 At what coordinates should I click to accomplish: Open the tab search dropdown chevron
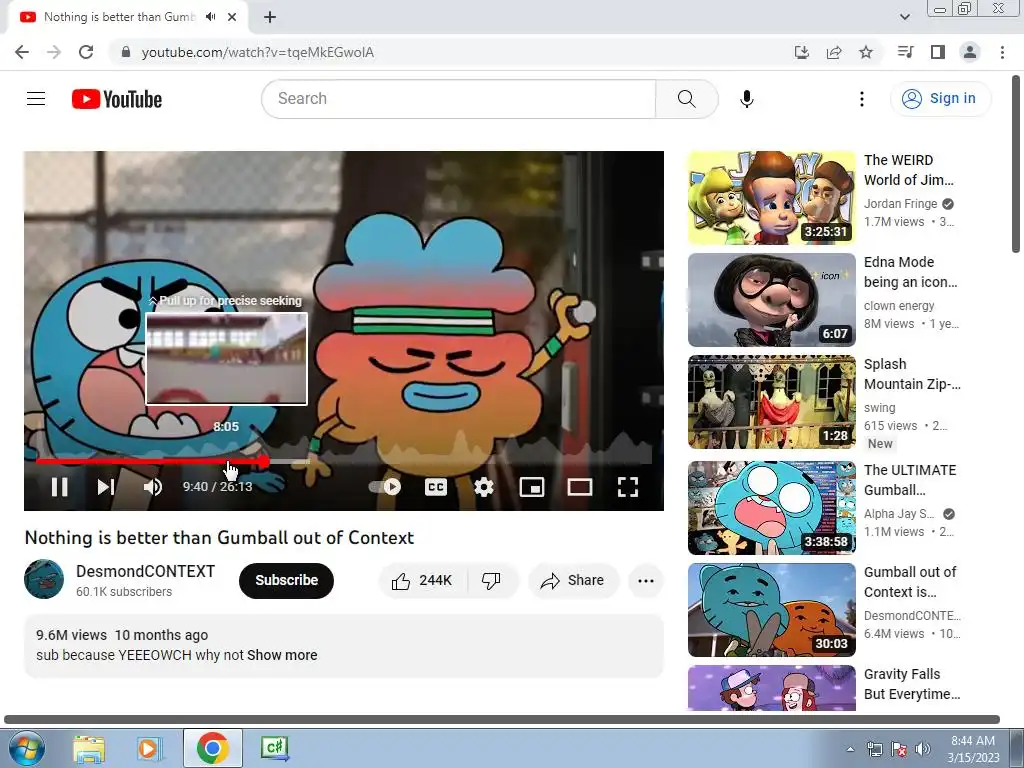904,17
